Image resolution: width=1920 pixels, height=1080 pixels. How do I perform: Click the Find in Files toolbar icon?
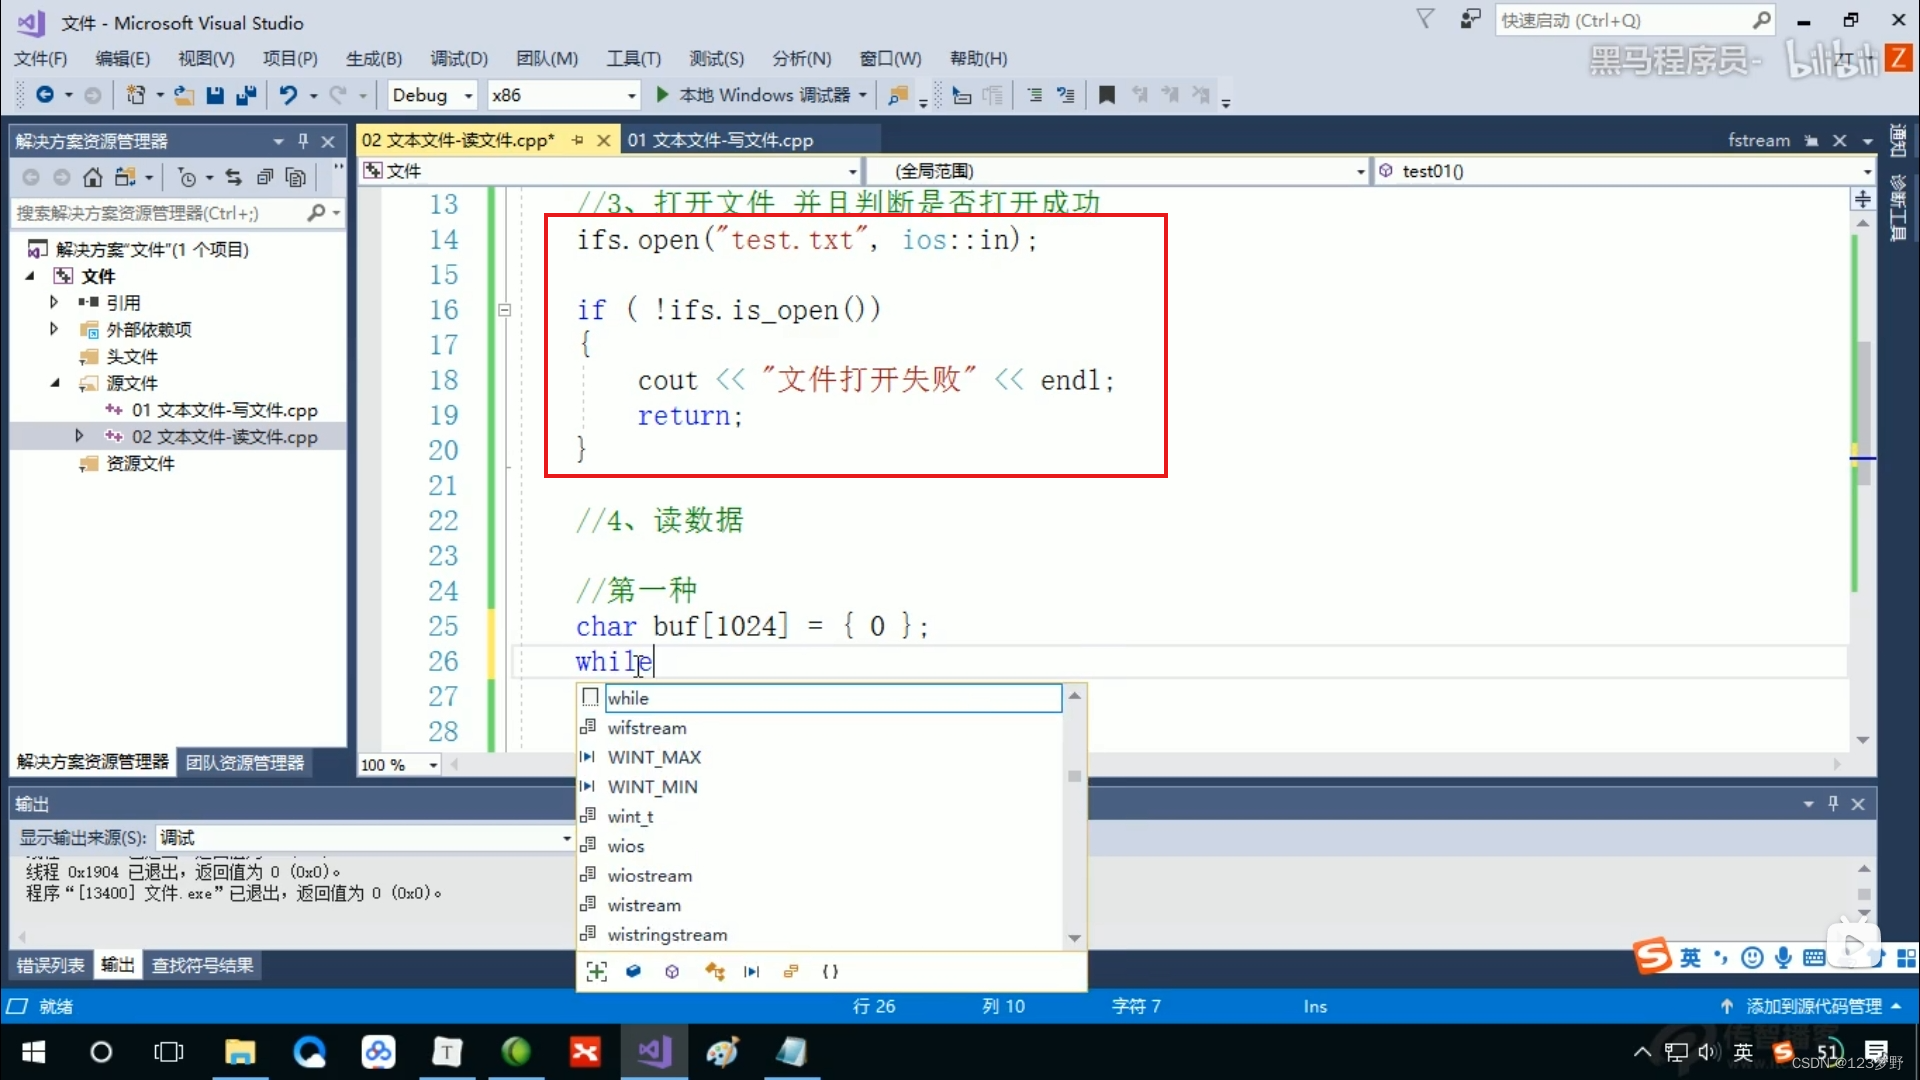coord(898,95)
